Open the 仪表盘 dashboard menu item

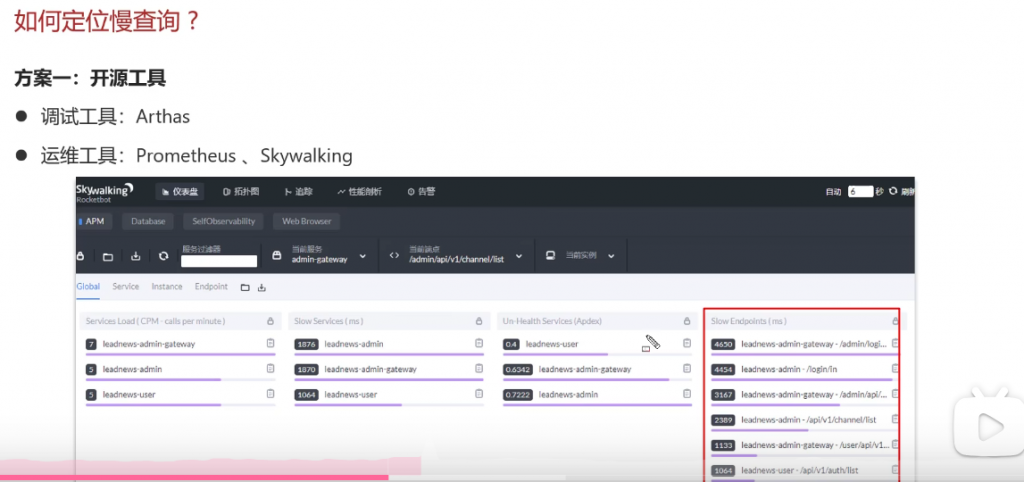tap(180, 191)
